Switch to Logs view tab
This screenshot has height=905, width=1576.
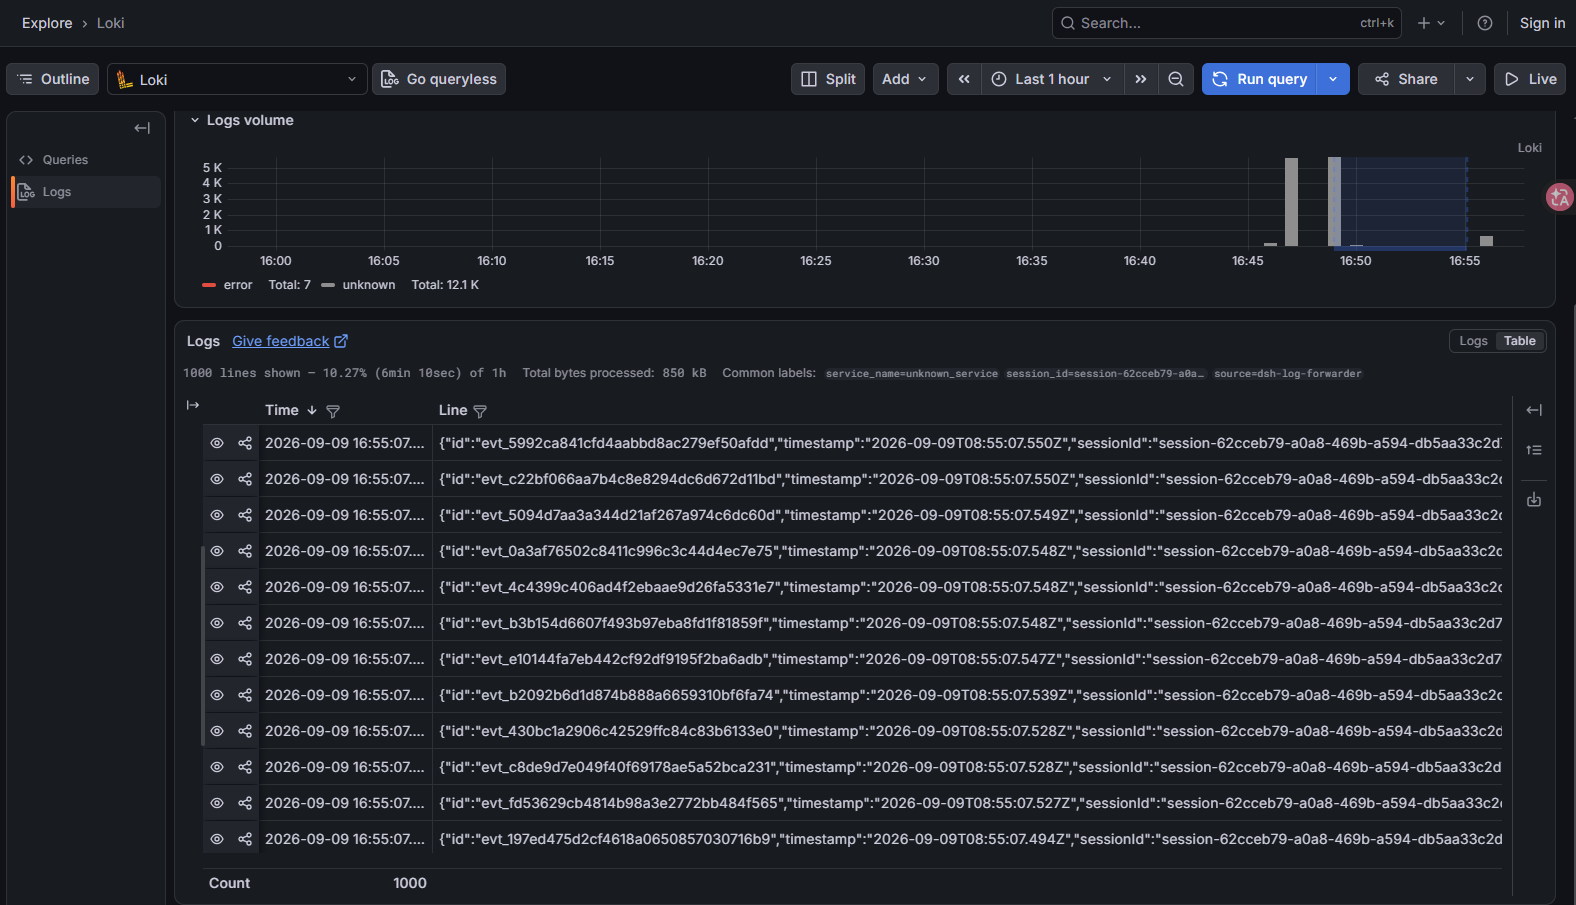click(x=1473, y=341)
